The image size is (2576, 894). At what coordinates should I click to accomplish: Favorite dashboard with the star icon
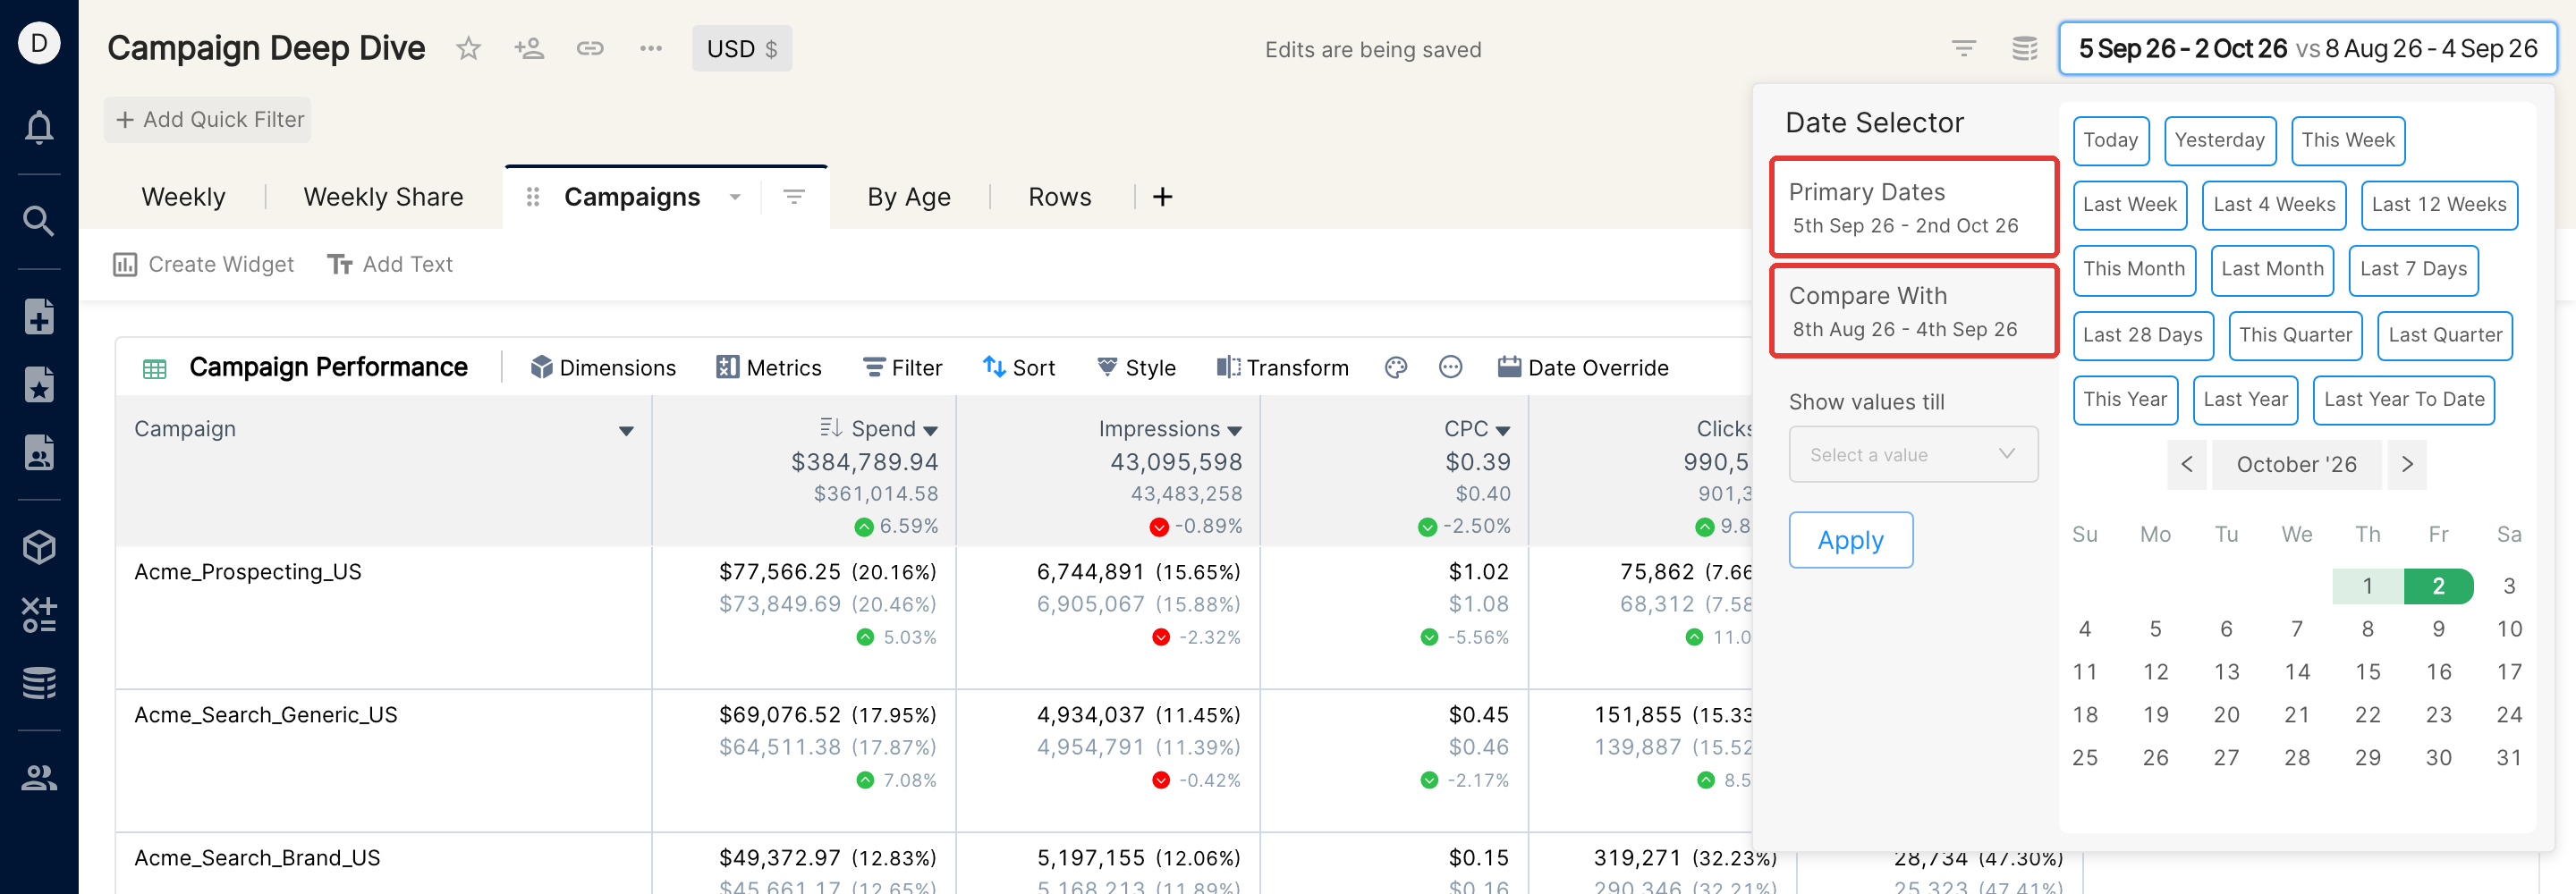(x=468, y=48)
